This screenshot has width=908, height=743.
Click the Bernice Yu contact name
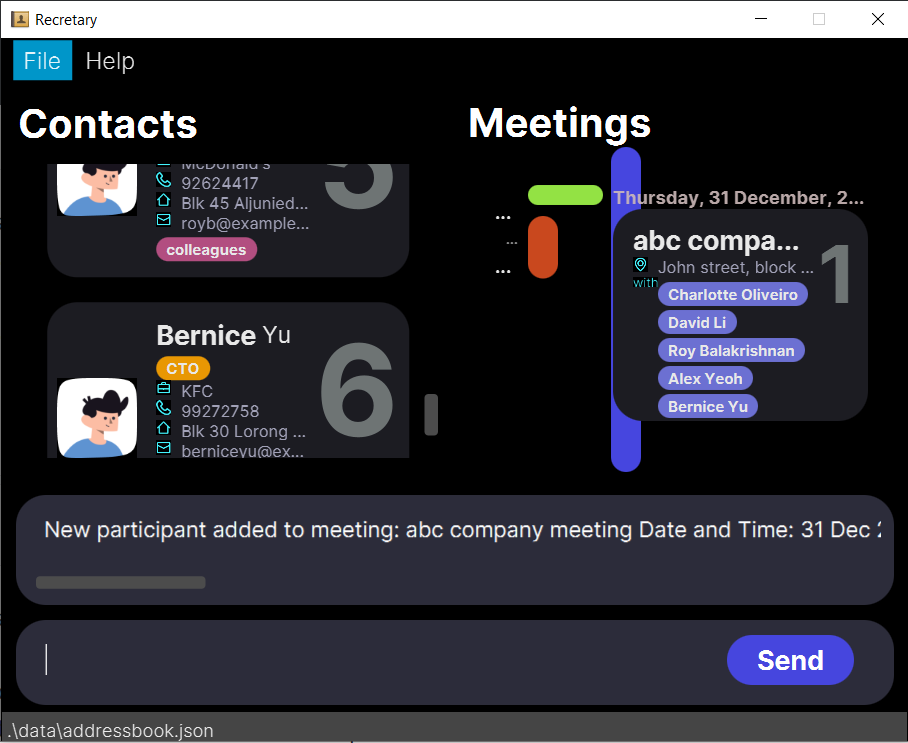tap(224, 335)
